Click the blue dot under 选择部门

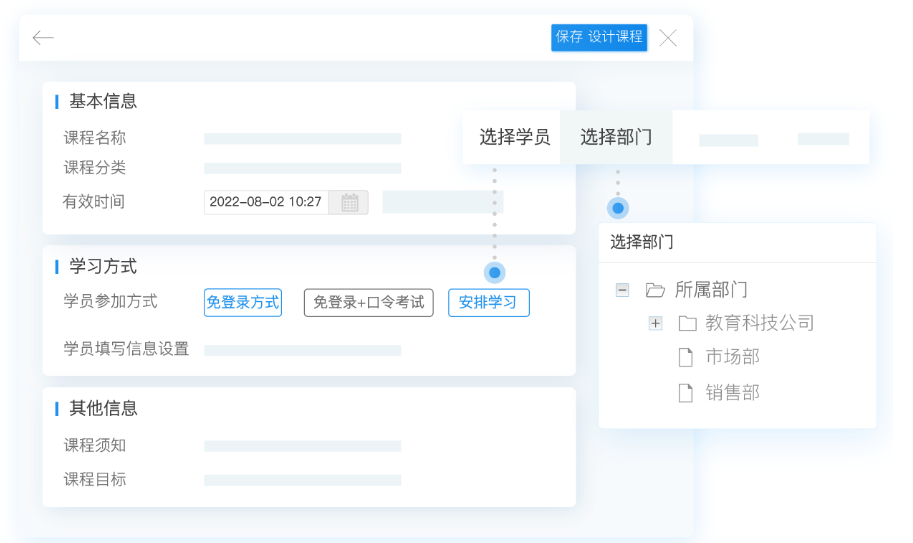click(618, 208)
